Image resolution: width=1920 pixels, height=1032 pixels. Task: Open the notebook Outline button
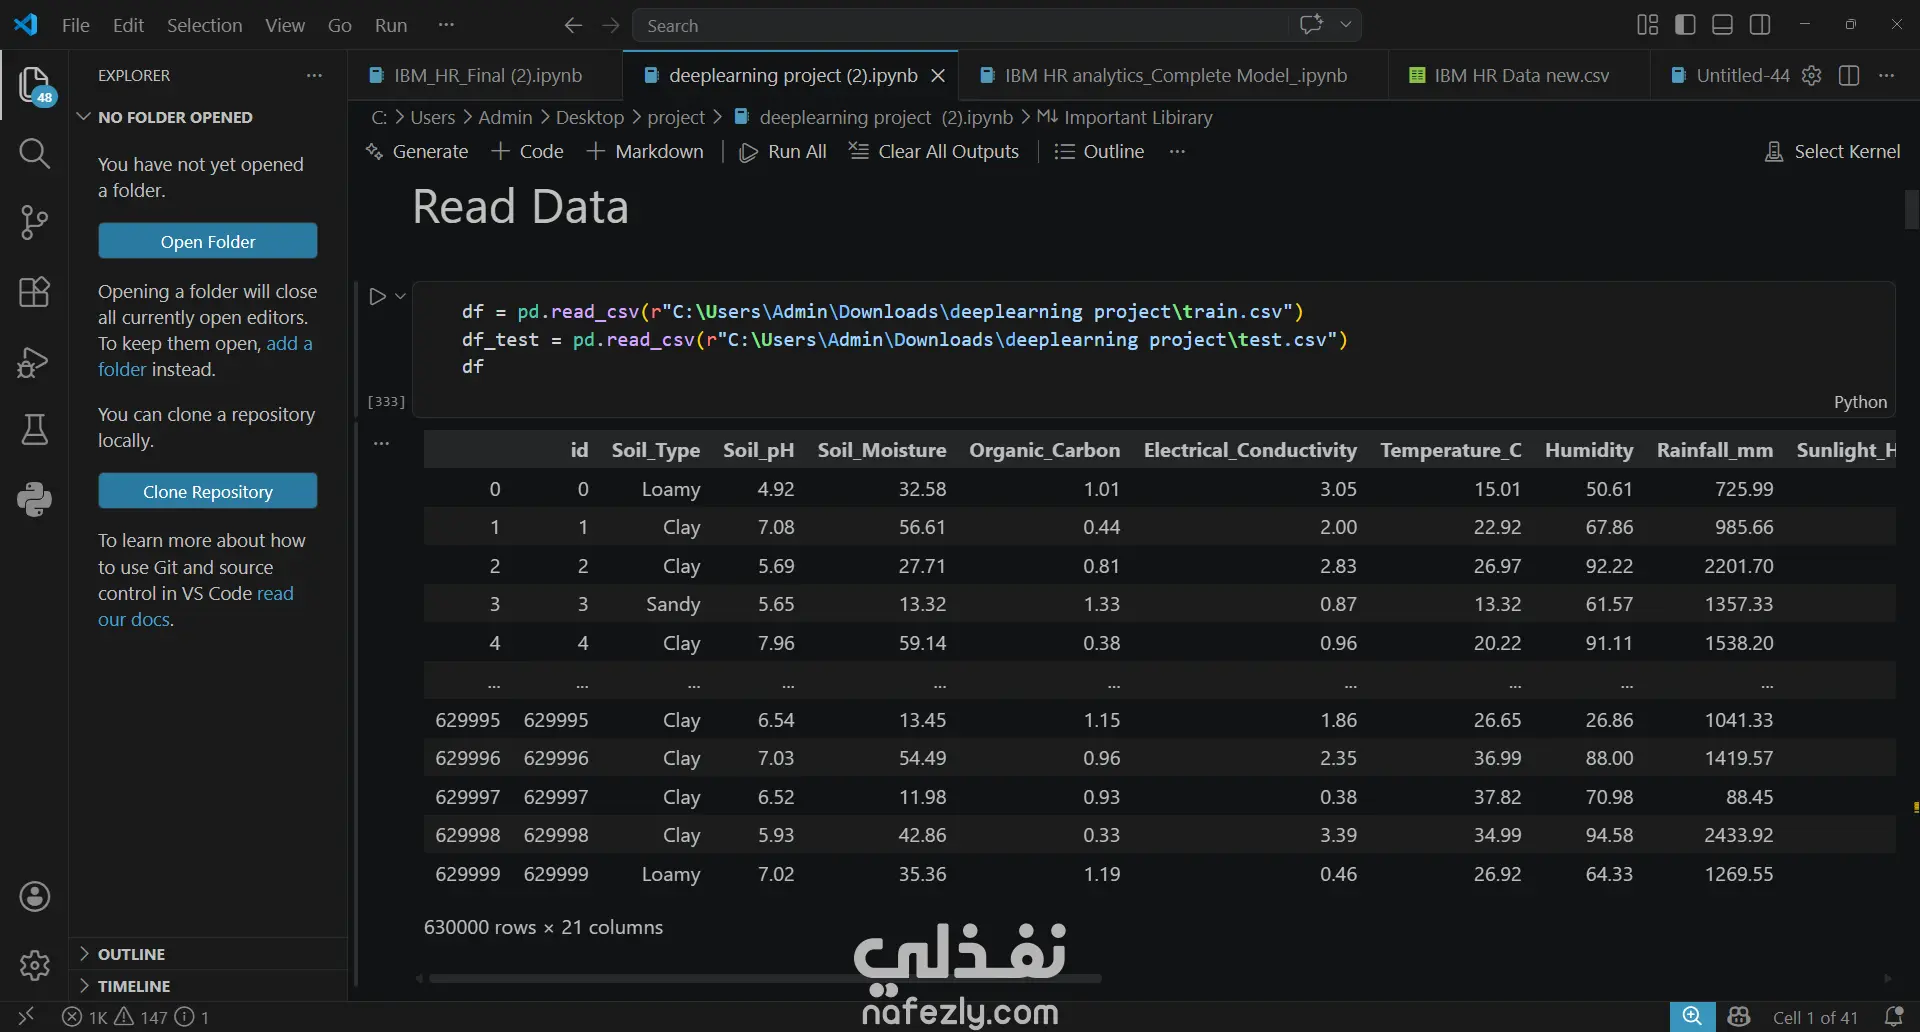[x=1100, y=151]
